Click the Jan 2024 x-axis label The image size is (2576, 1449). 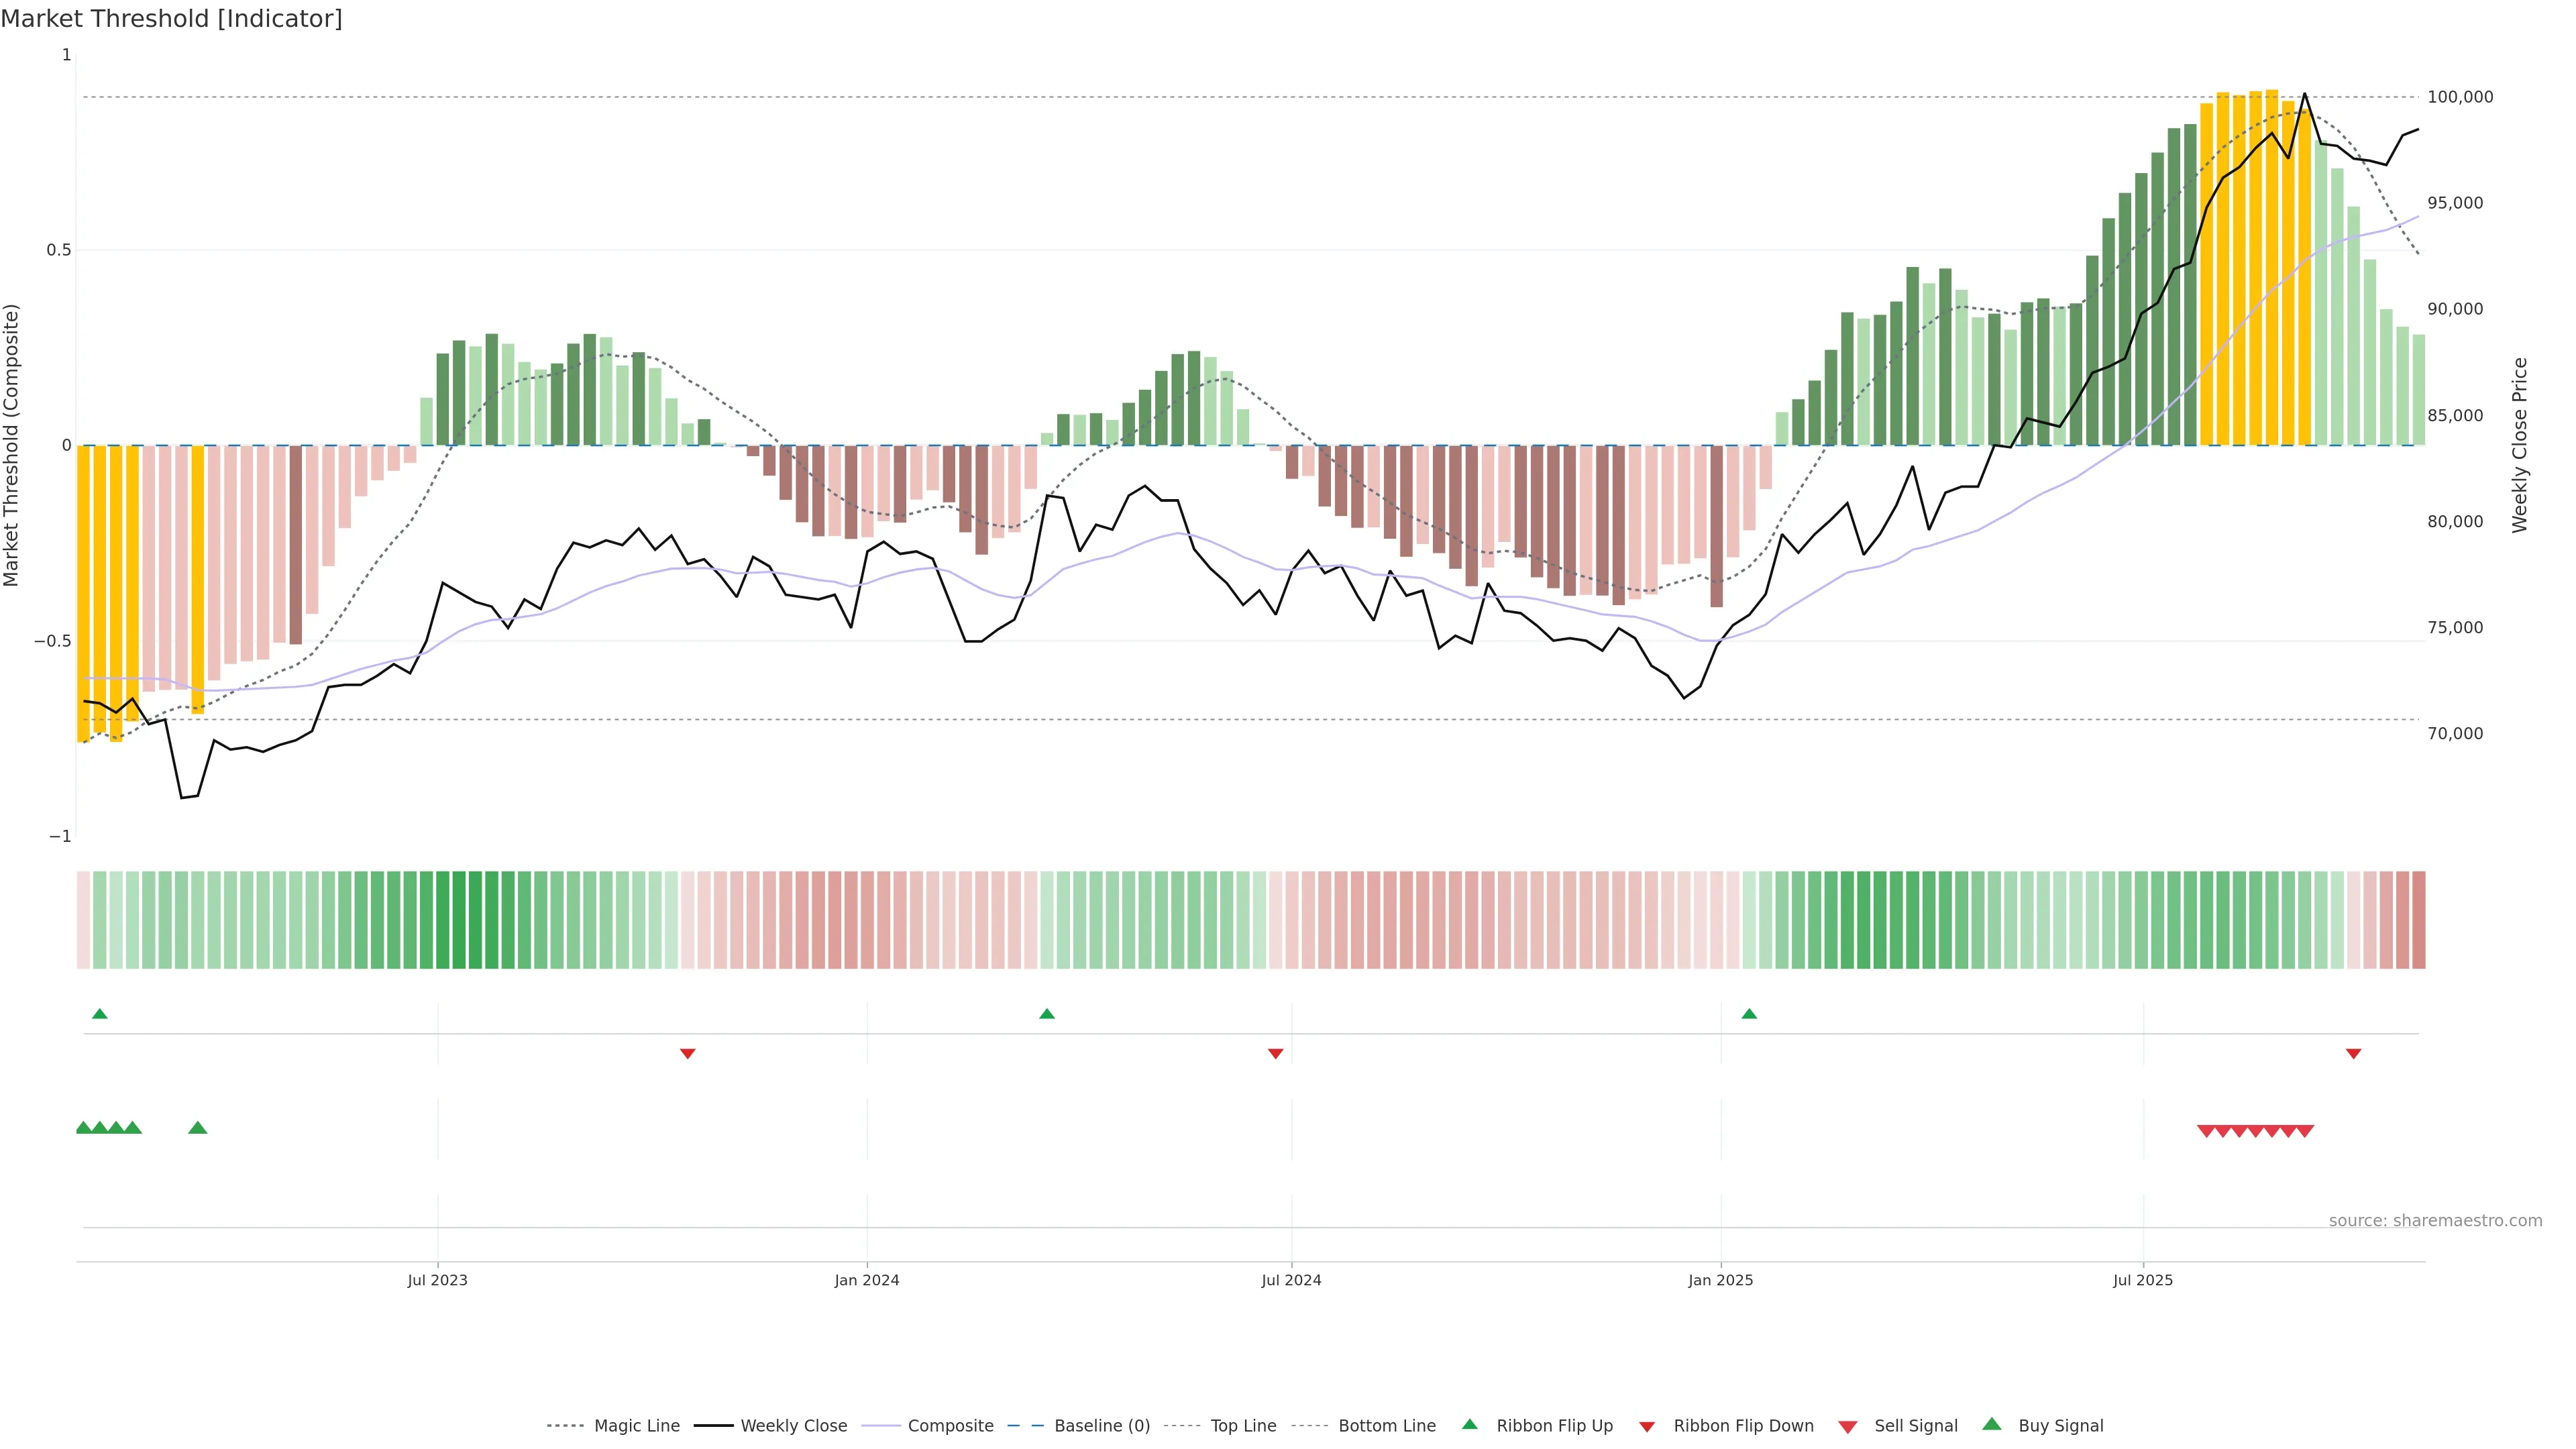tap(867, 1280)
